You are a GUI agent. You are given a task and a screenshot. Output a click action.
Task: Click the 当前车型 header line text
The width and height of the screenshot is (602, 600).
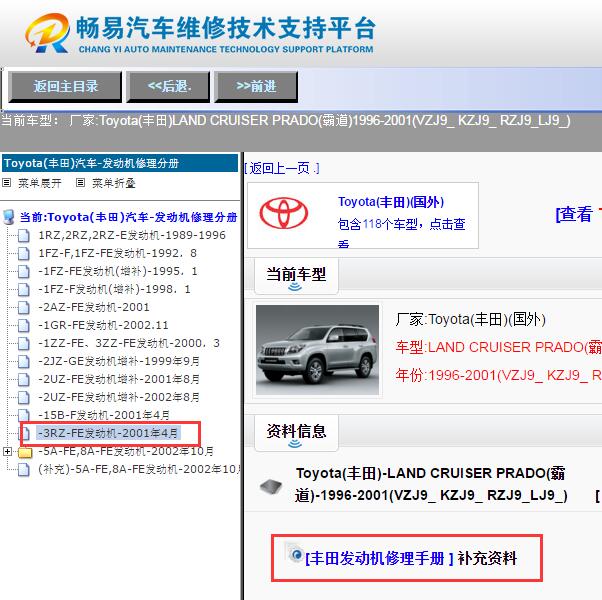(286, 121)
